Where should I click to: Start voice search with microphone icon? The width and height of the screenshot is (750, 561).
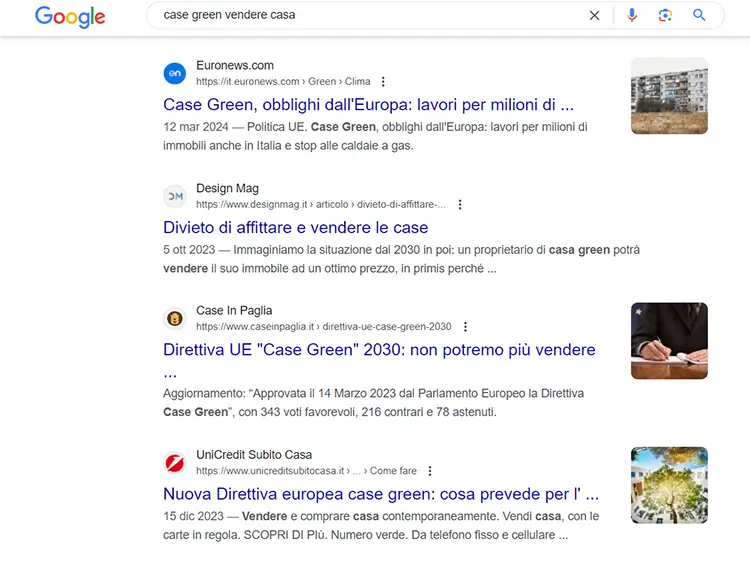(x=632, y=15)
